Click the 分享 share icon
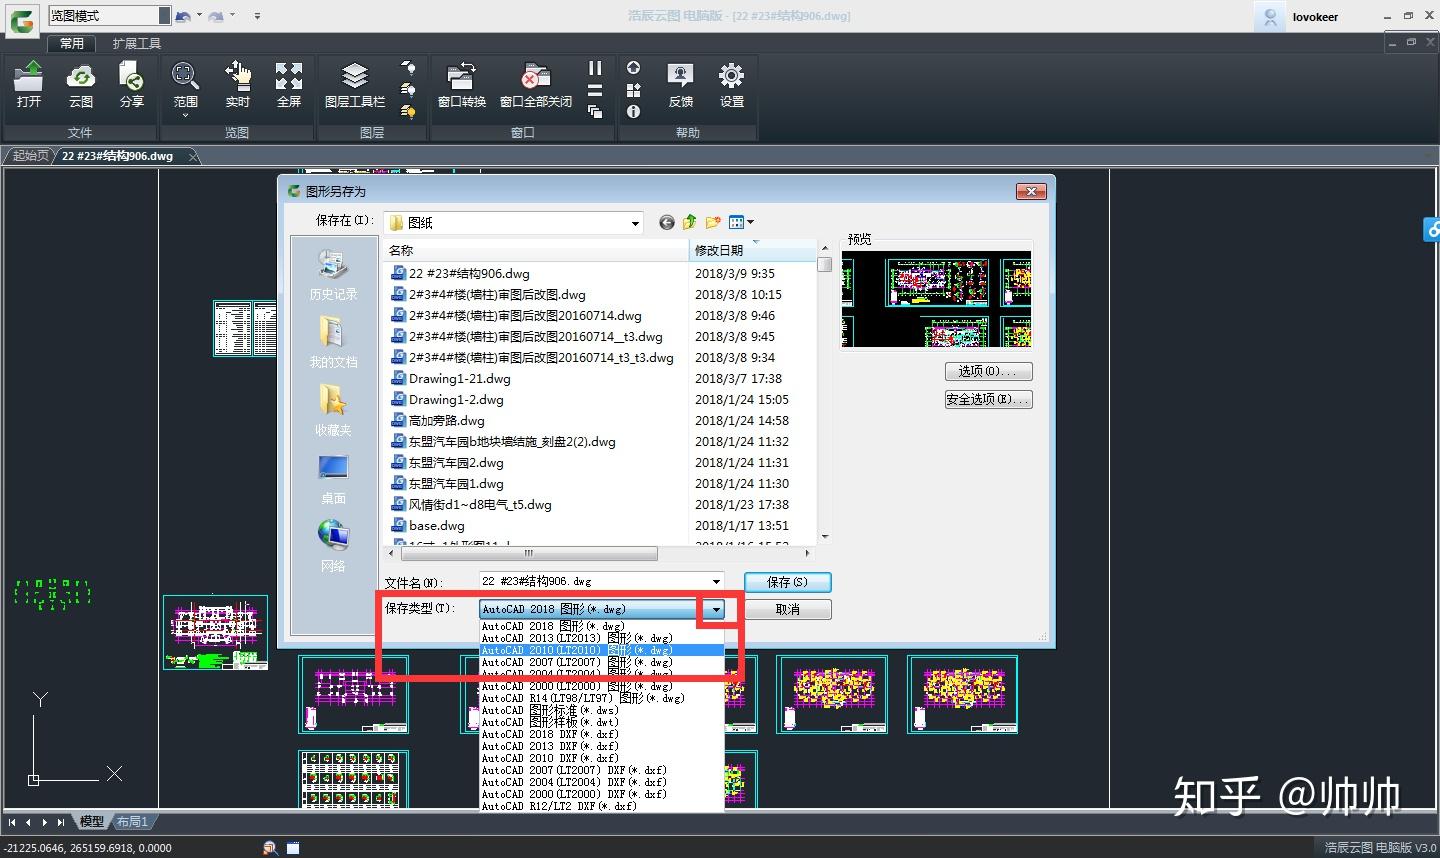The height and width of the screenshot is (858, 1440). [132, 84]
